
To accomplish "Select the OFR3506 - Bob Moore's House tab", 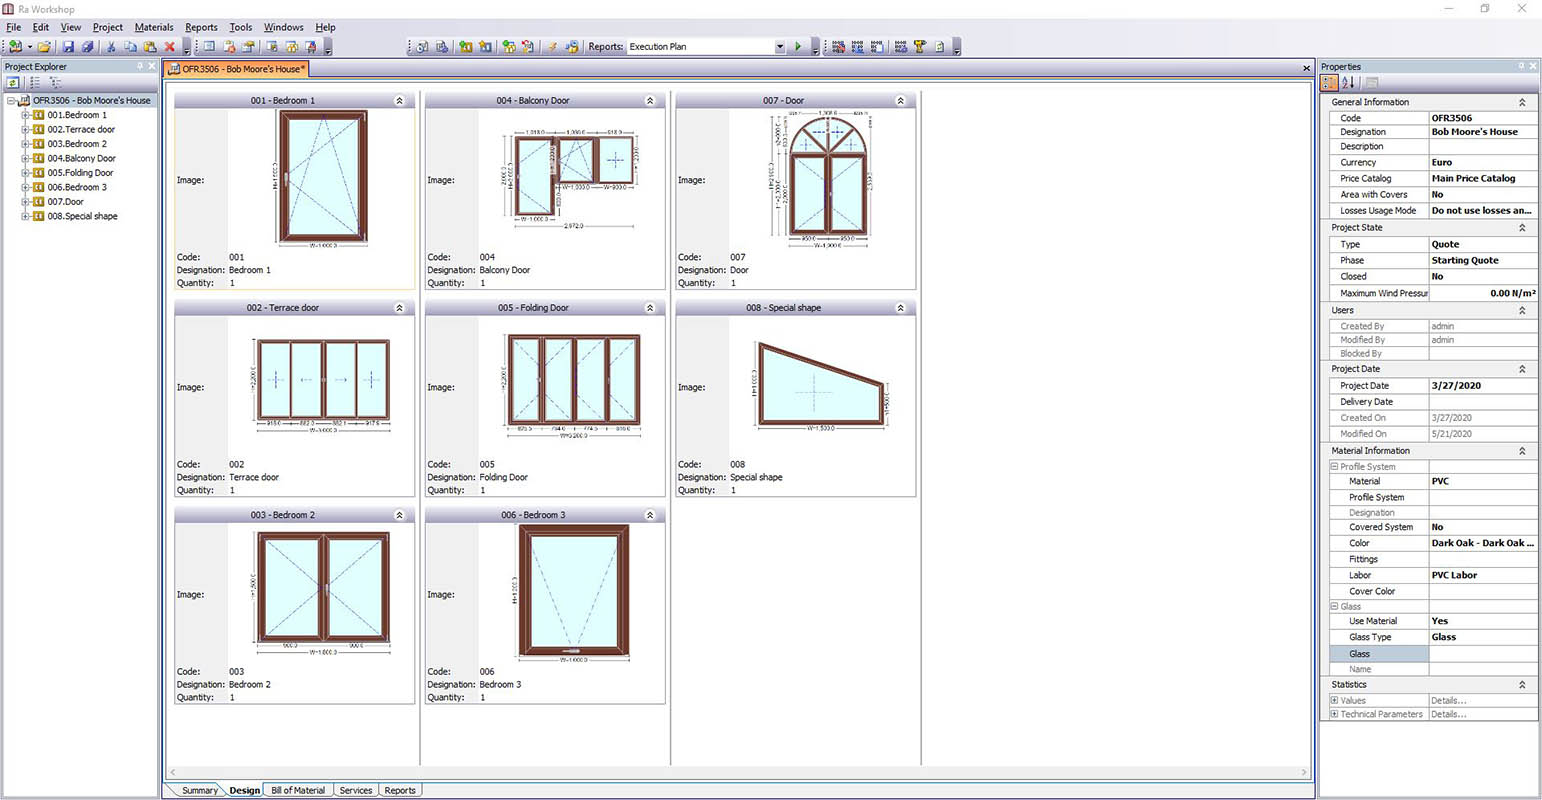I will pos(237,69).
